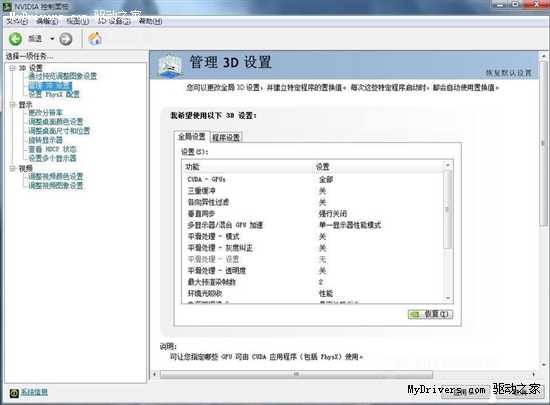Select the 各向异性过滤 setting row

click(313, 202)
